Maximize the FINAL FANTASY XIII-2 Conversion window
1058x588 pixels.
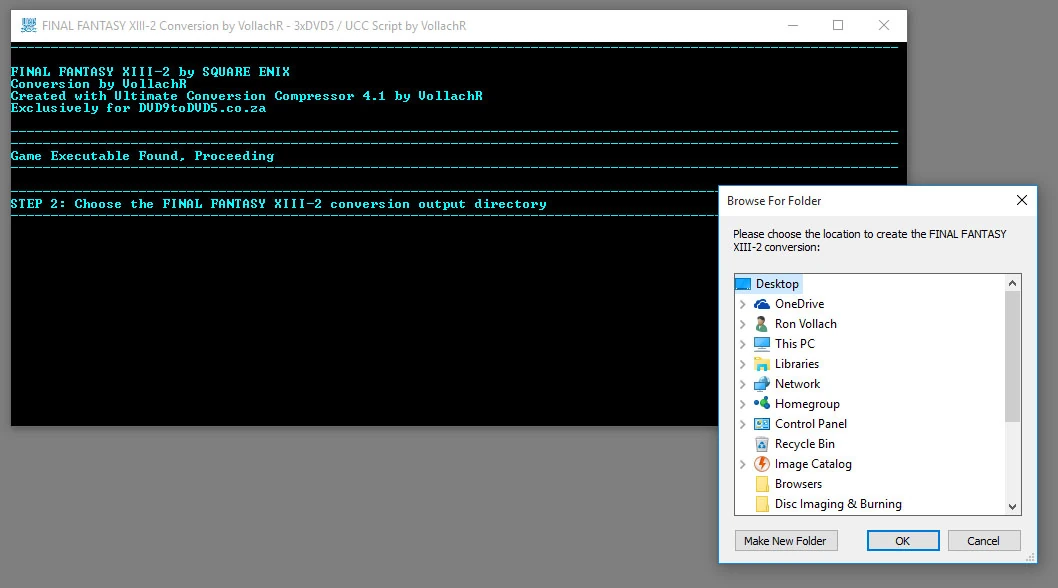[x=838, y=26]
